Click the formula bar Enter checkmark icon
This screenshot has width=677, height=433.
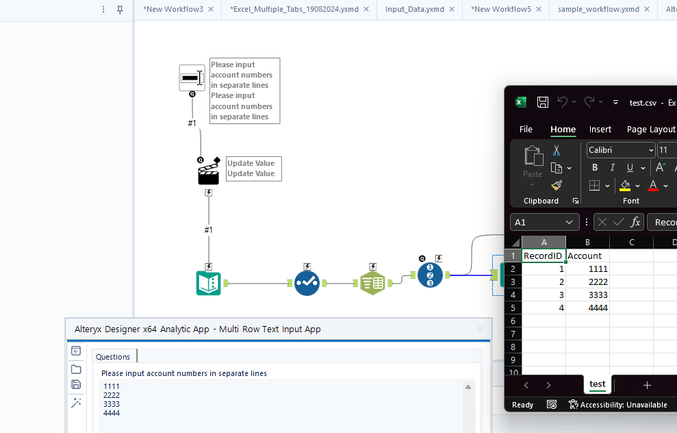[x=619, y=222]
